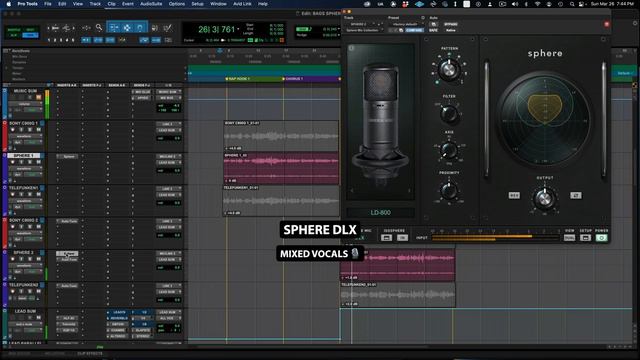Click the DUAL VIEW button in Sphere plugin
Image resolution: width=640 pixels, height=360 pixels.
pos(569,238)
